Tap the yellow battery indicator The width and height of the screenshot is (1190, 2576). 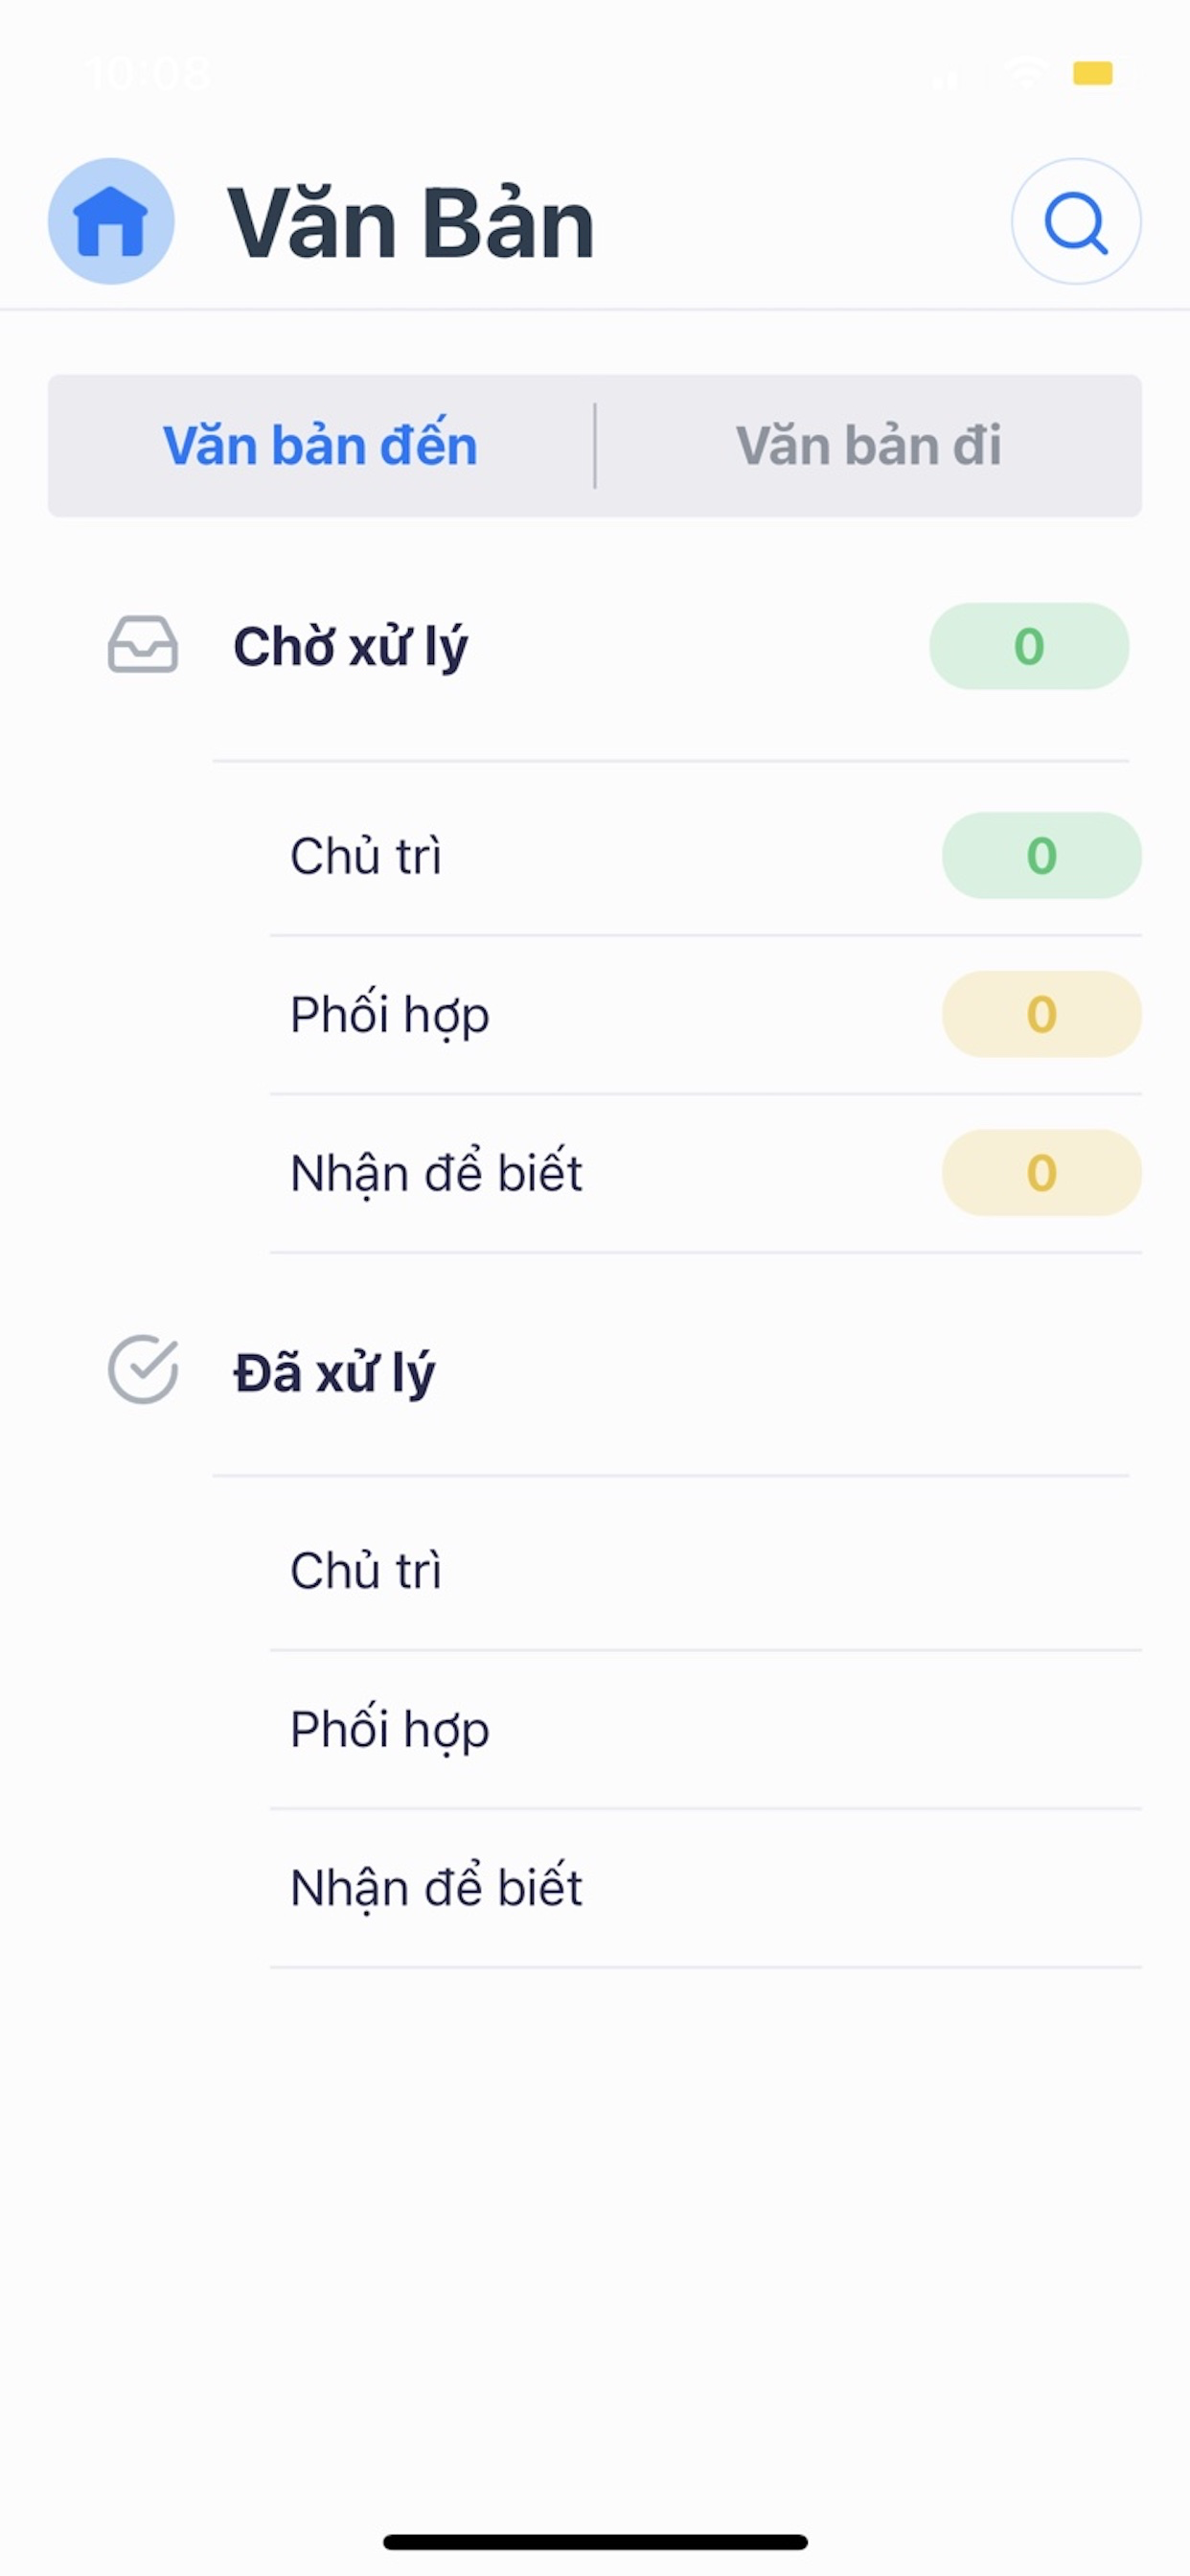pyautogui.click(x=1093, y=73)
